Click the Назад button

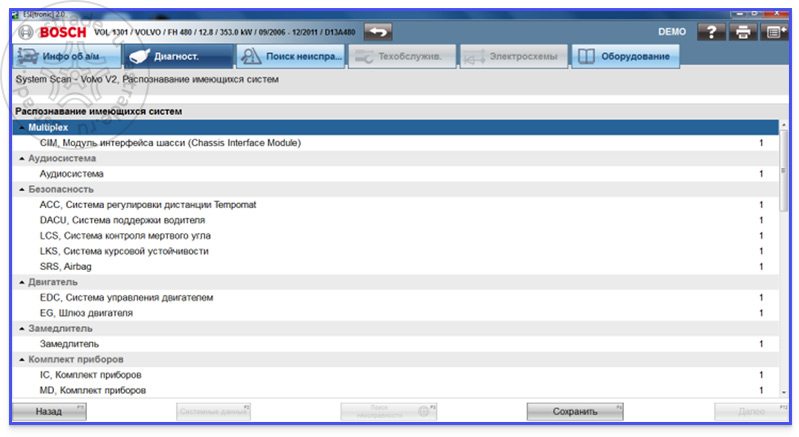tap(49, 412)
